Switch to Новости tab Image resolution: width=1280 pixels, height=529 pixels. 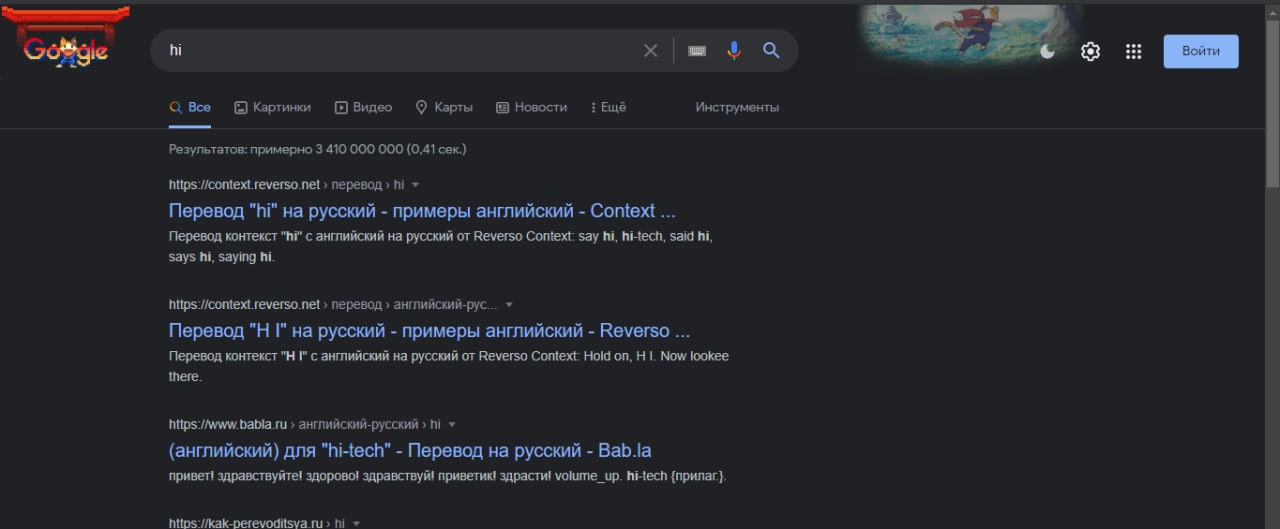coord(531,107)
